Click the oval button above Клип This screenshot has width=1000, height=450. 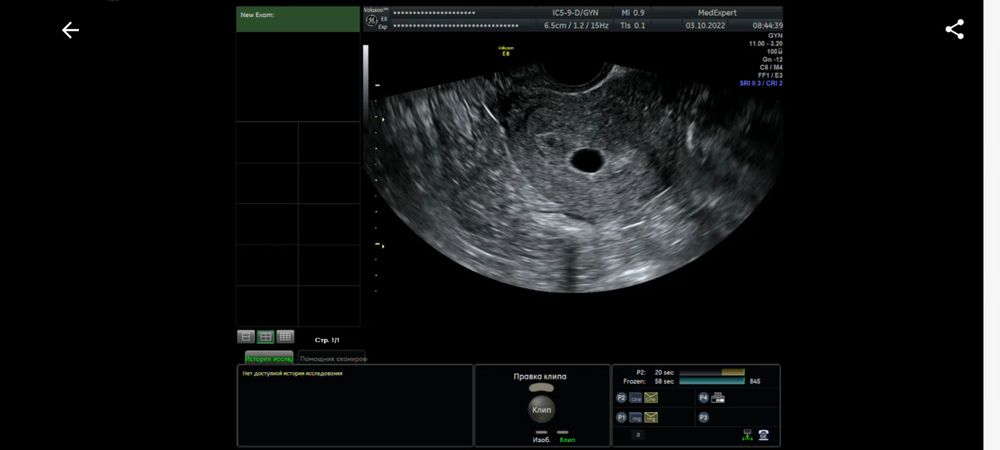click(541, 388)
